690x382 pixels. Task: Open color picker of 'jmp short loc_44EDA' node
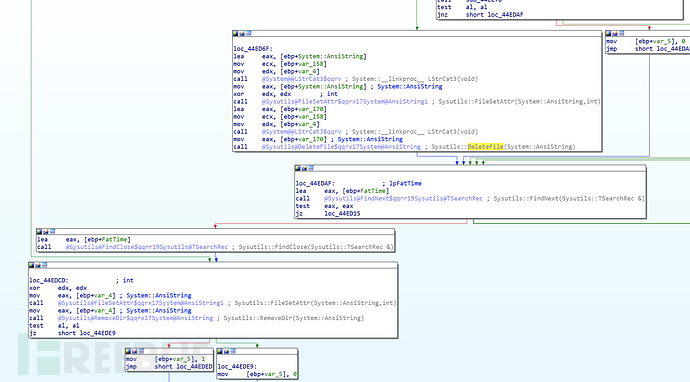click(x=609, y=33)
